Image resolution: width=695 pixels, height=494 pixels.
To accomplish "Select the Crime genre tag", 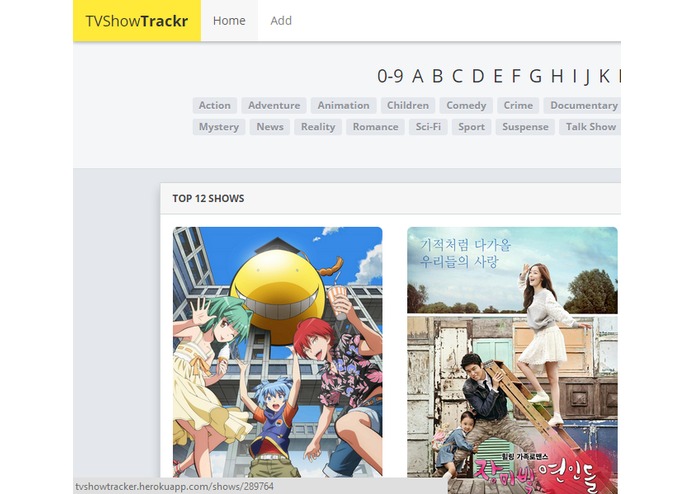I will coord(518,105).
